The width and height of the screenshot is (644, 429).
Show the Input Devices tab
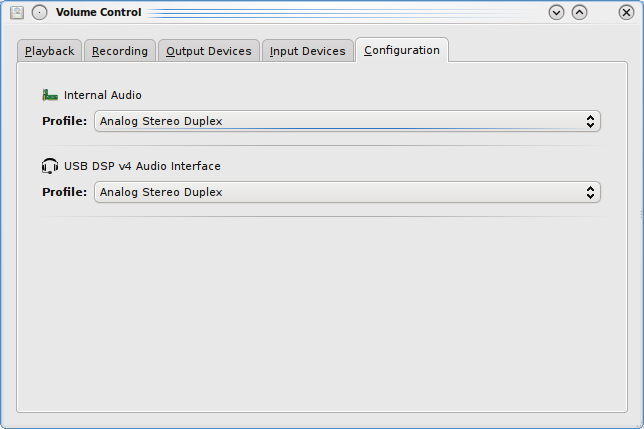click(x=308, y=51)
